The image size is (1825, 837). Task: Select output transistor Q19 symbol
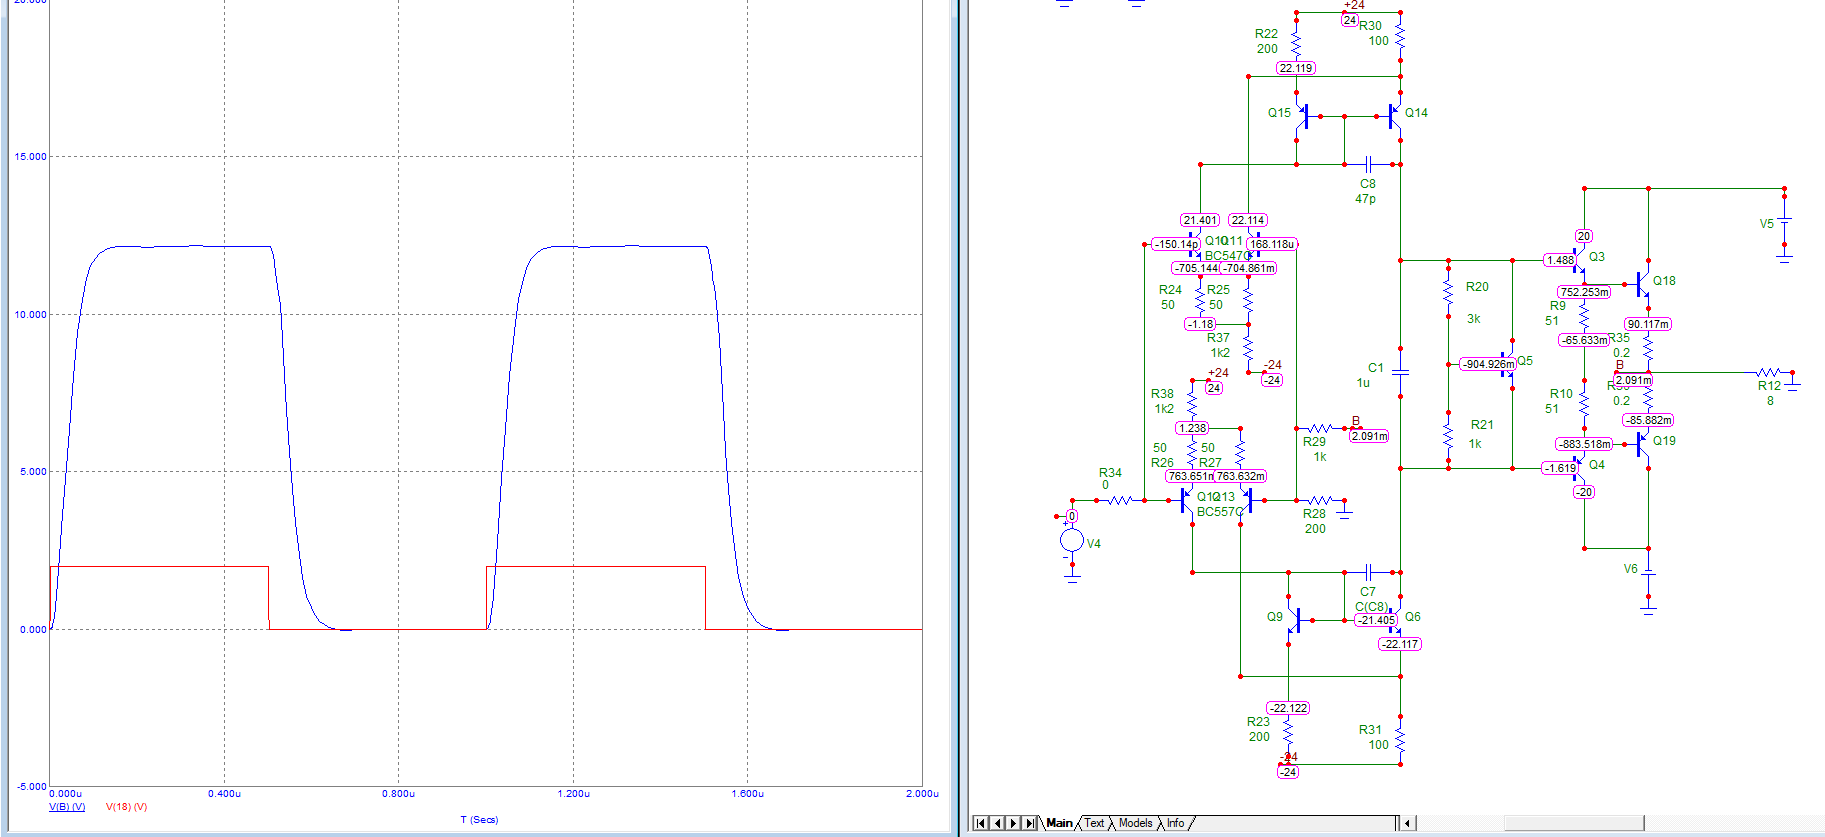(x=1642, y=444)
